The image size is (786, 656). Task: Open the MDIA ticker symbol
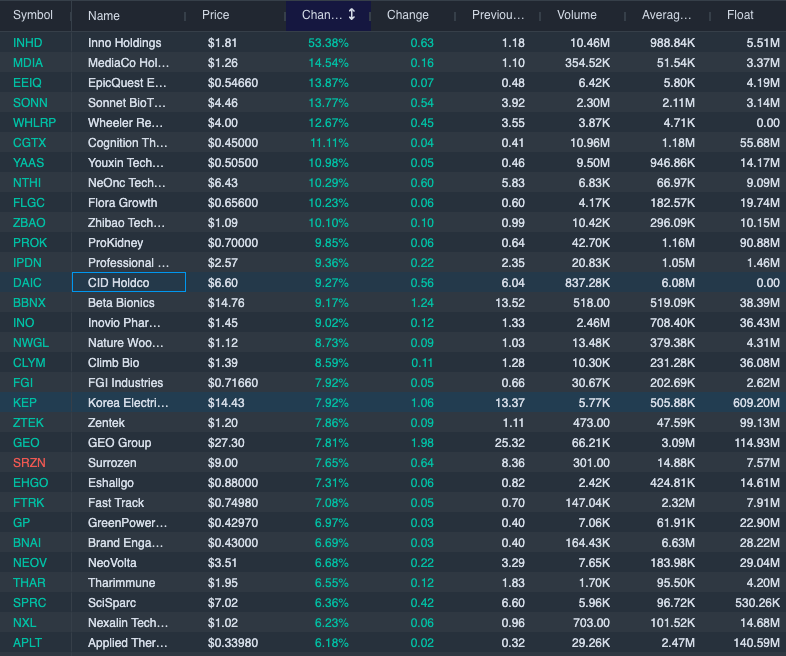(x=28, y=63)
